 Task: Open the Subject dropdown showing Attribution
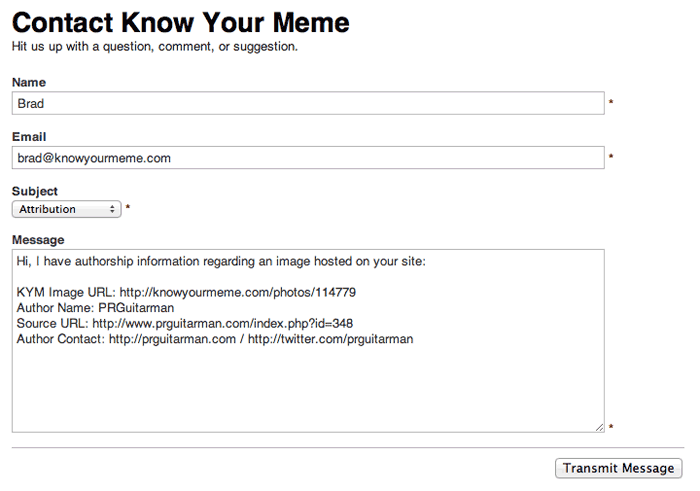67,209
